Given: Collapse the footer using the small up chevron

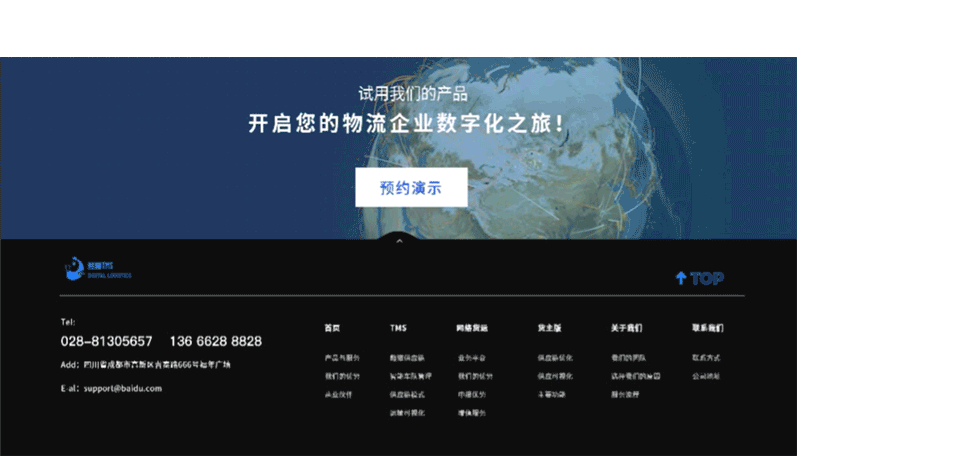Looking at the screenshot, I should tap(400, 241).
